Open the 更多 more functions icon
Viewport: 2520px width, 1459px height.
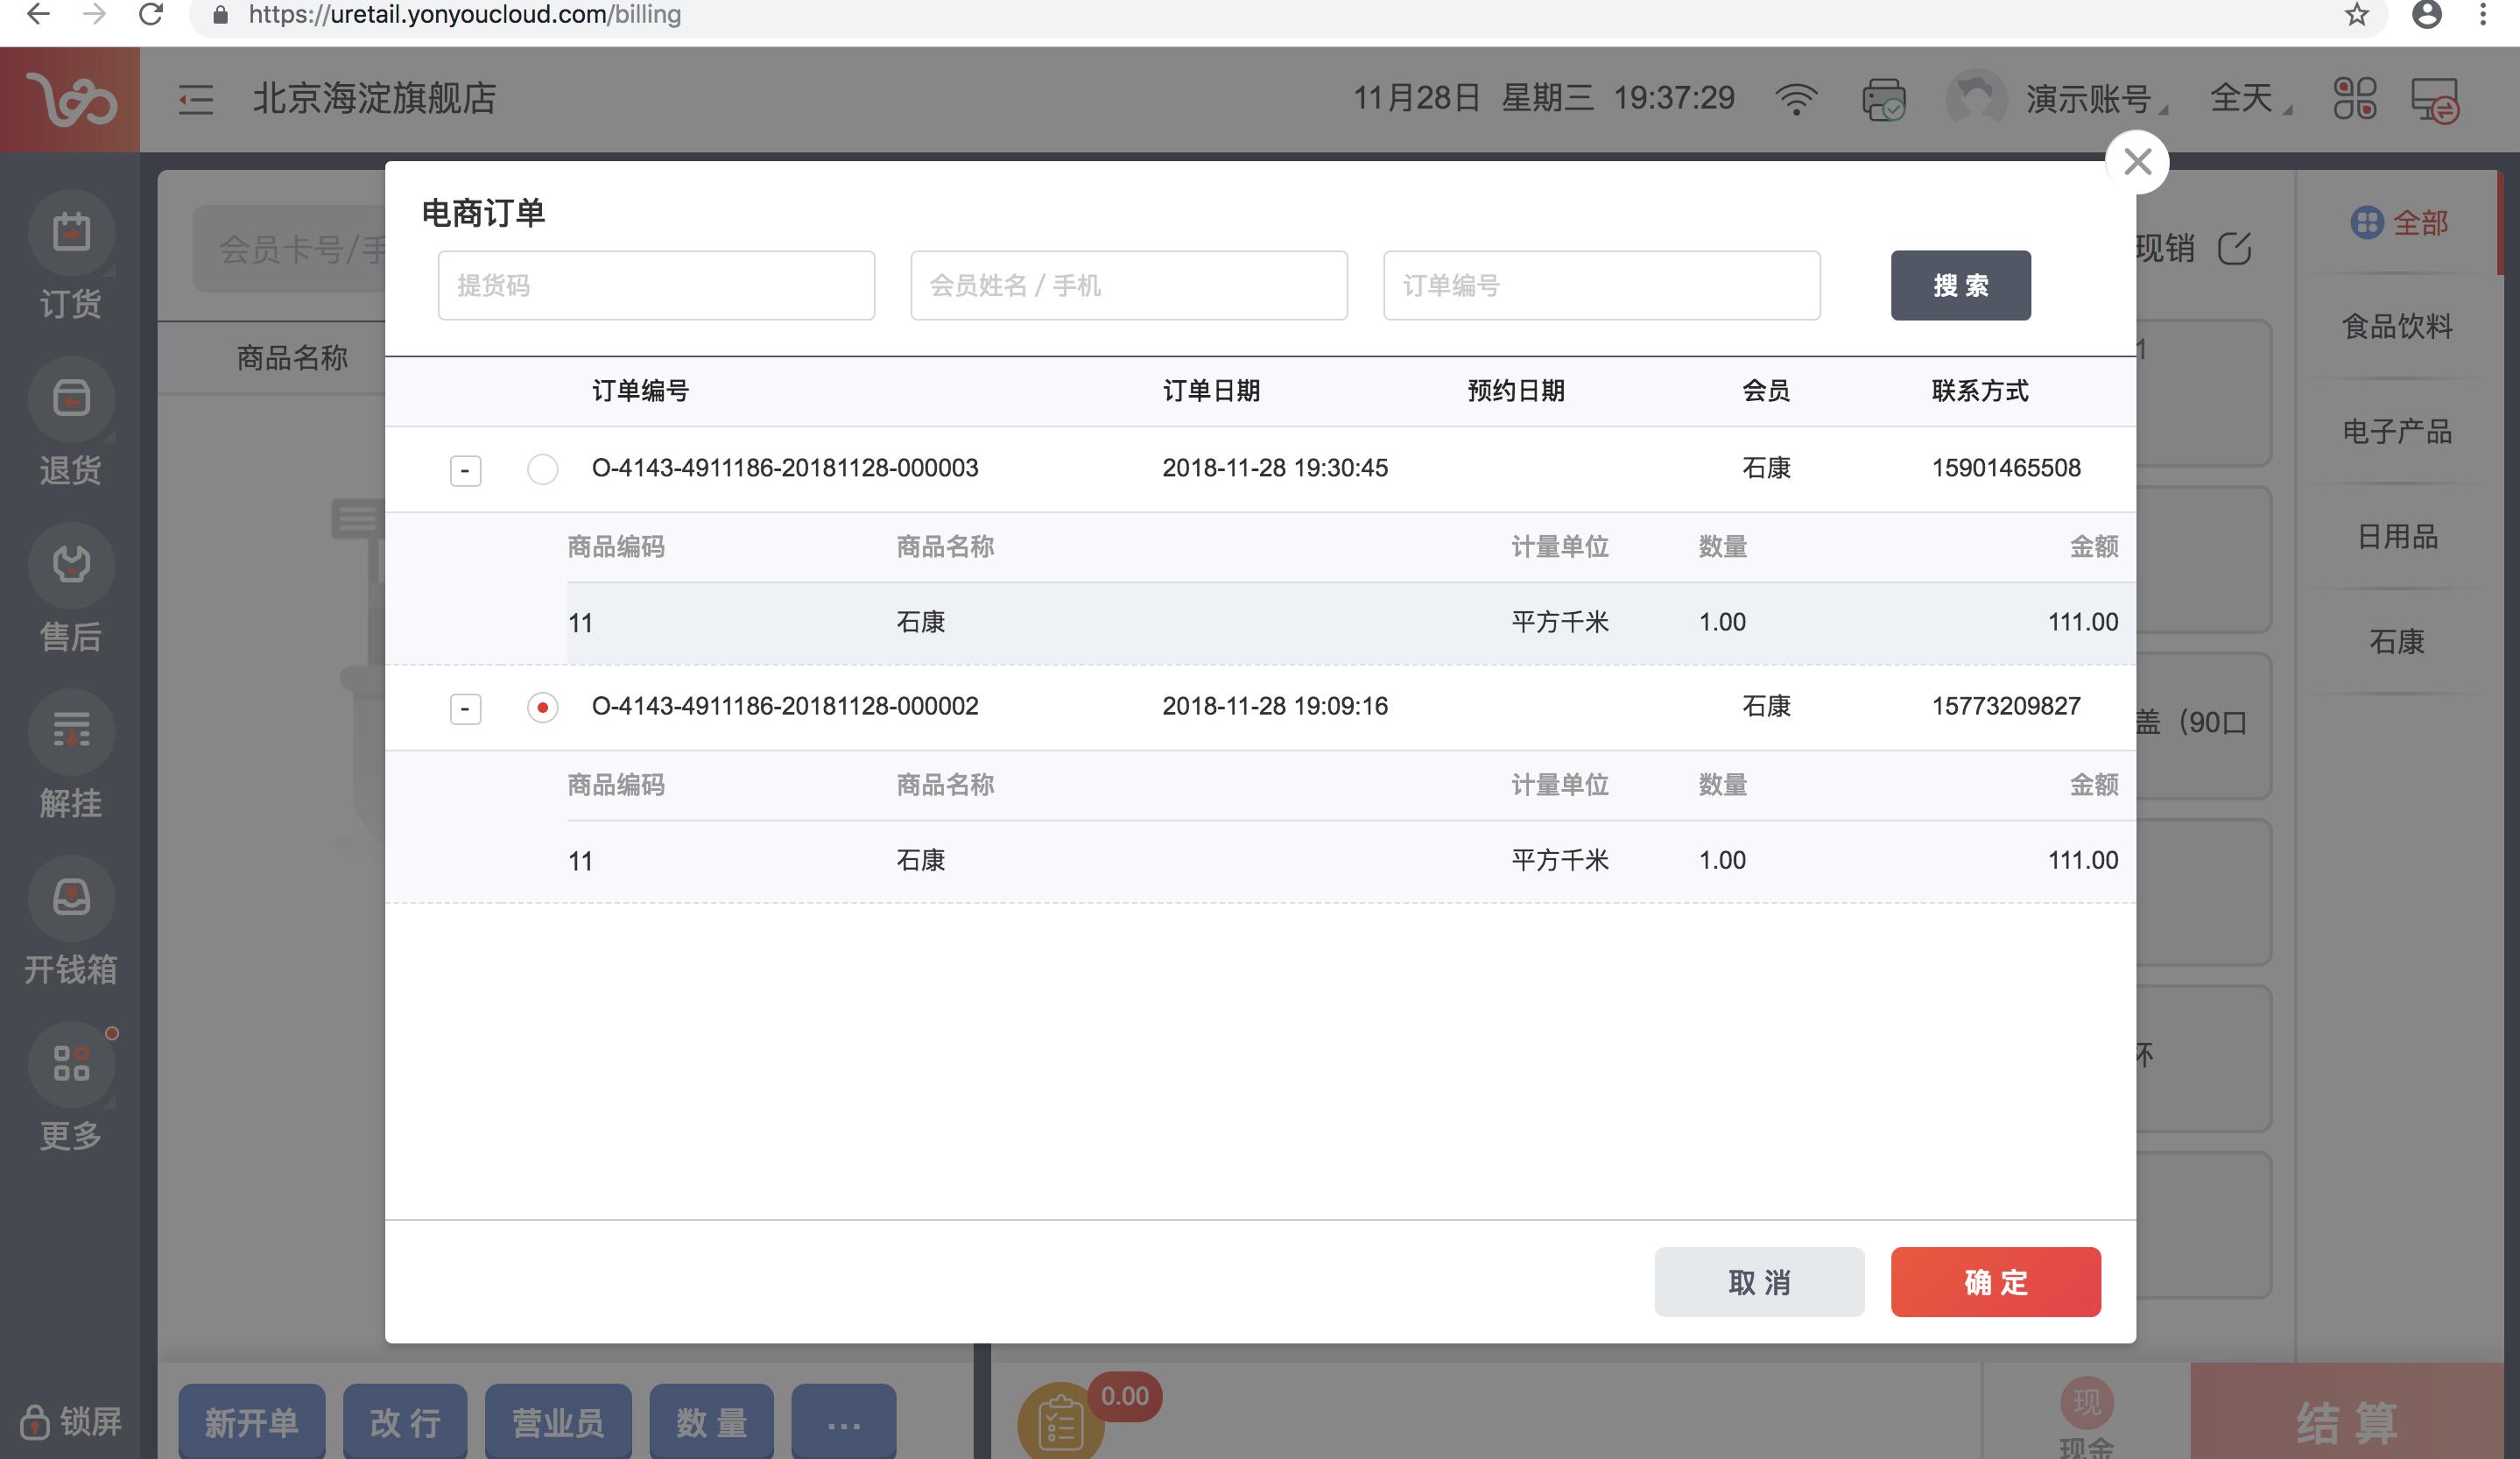click(x=71, y=1063)
